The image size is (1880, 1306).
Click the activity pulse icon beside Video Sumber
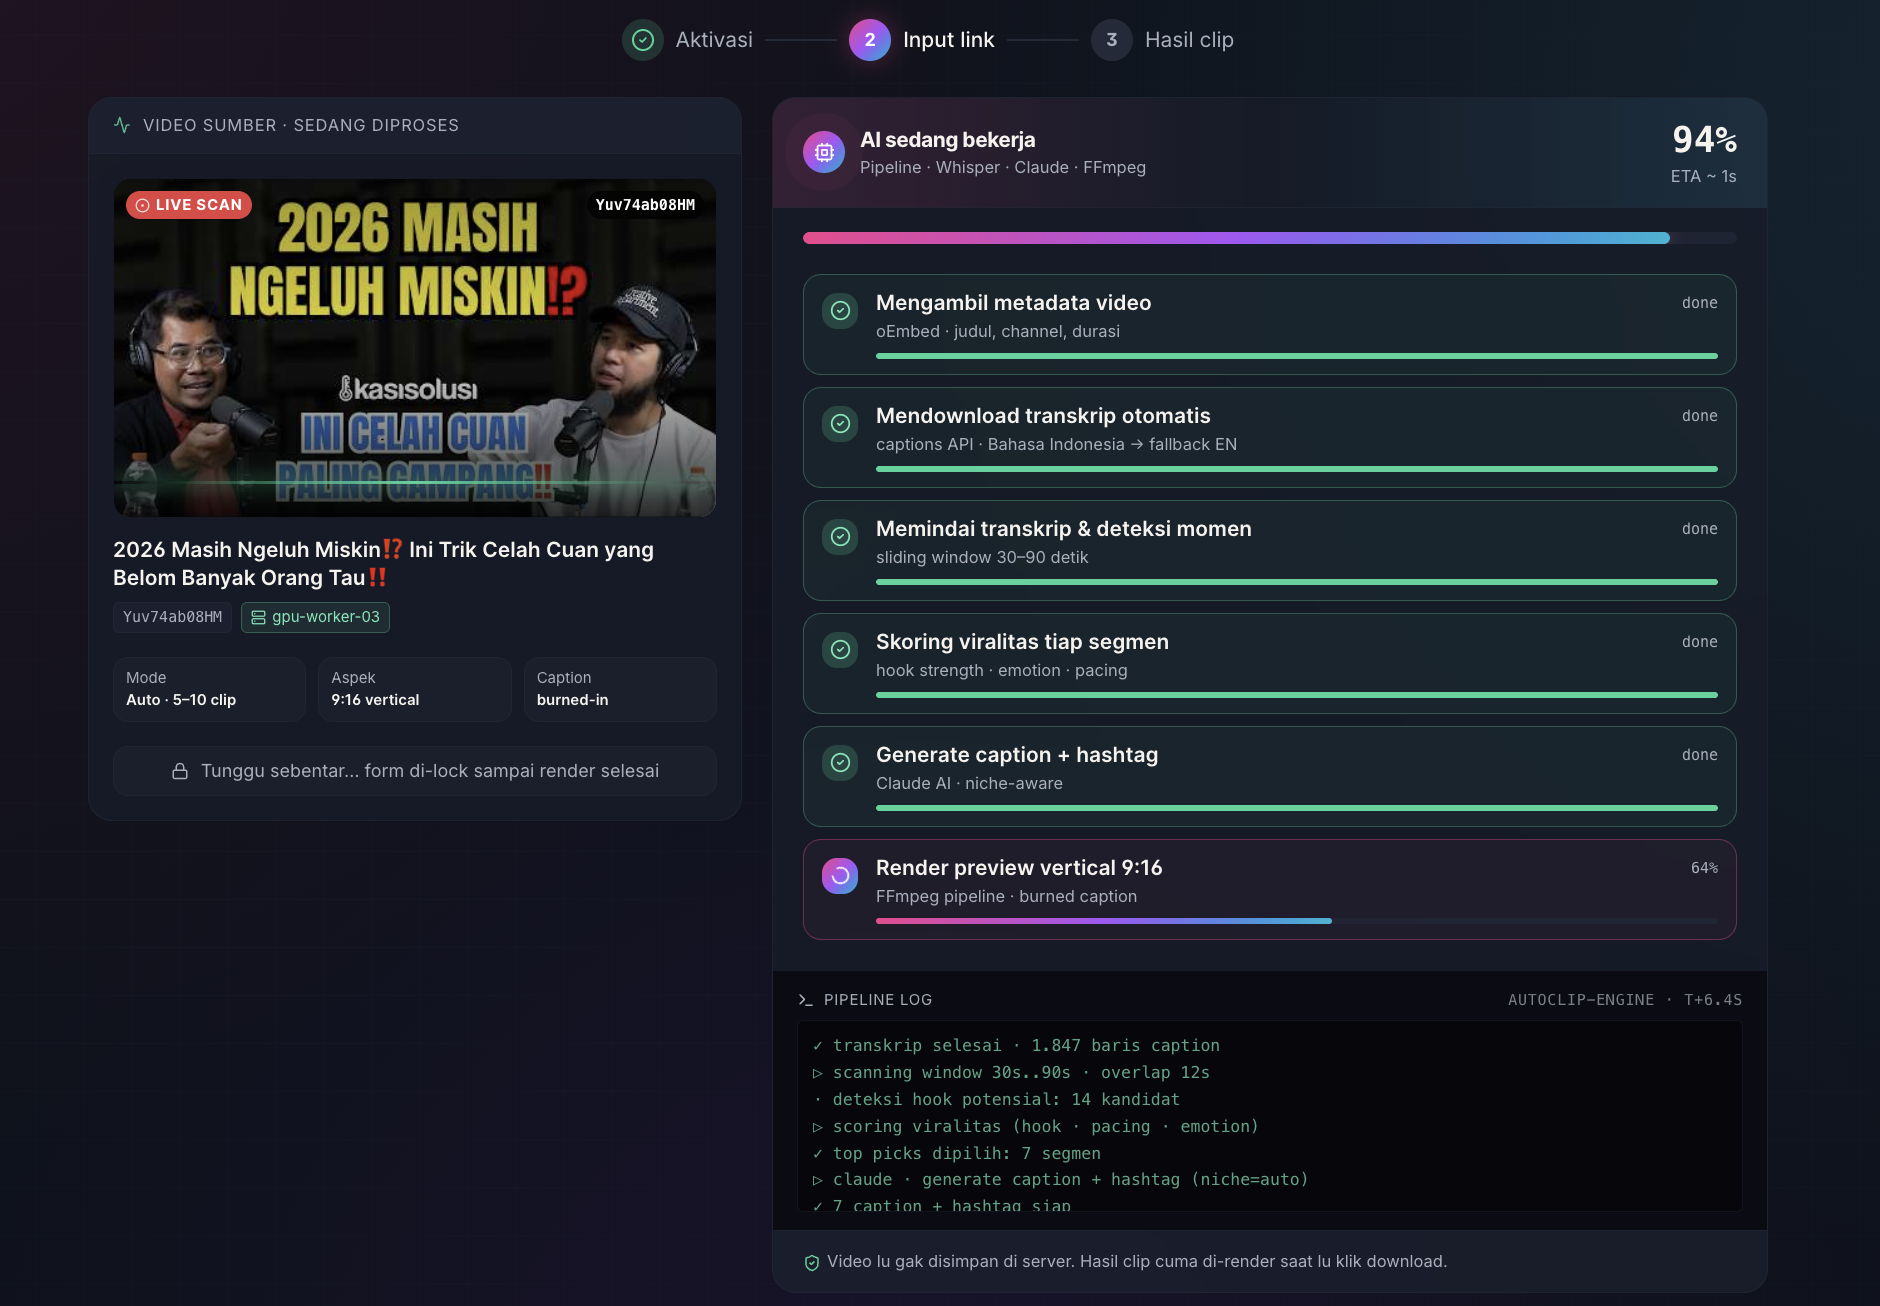122,125
